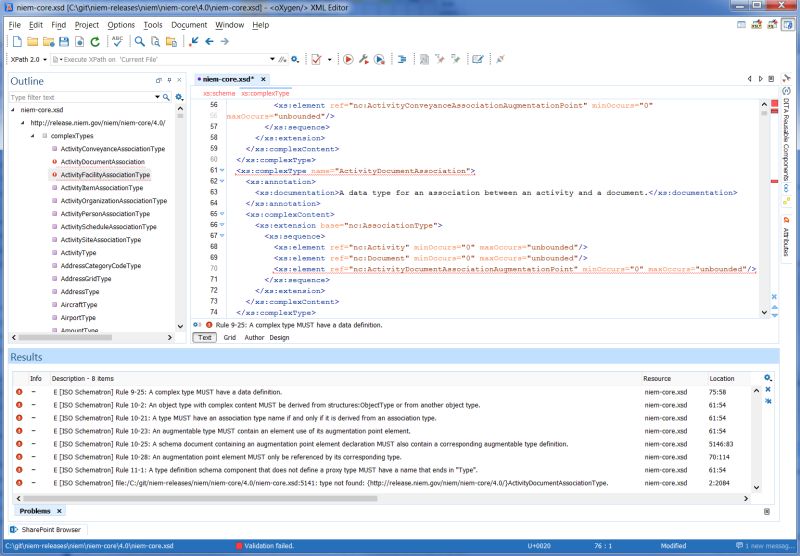800x556 pixels.
Task: Go to last modification arrow icon
Action: [193, 42]
